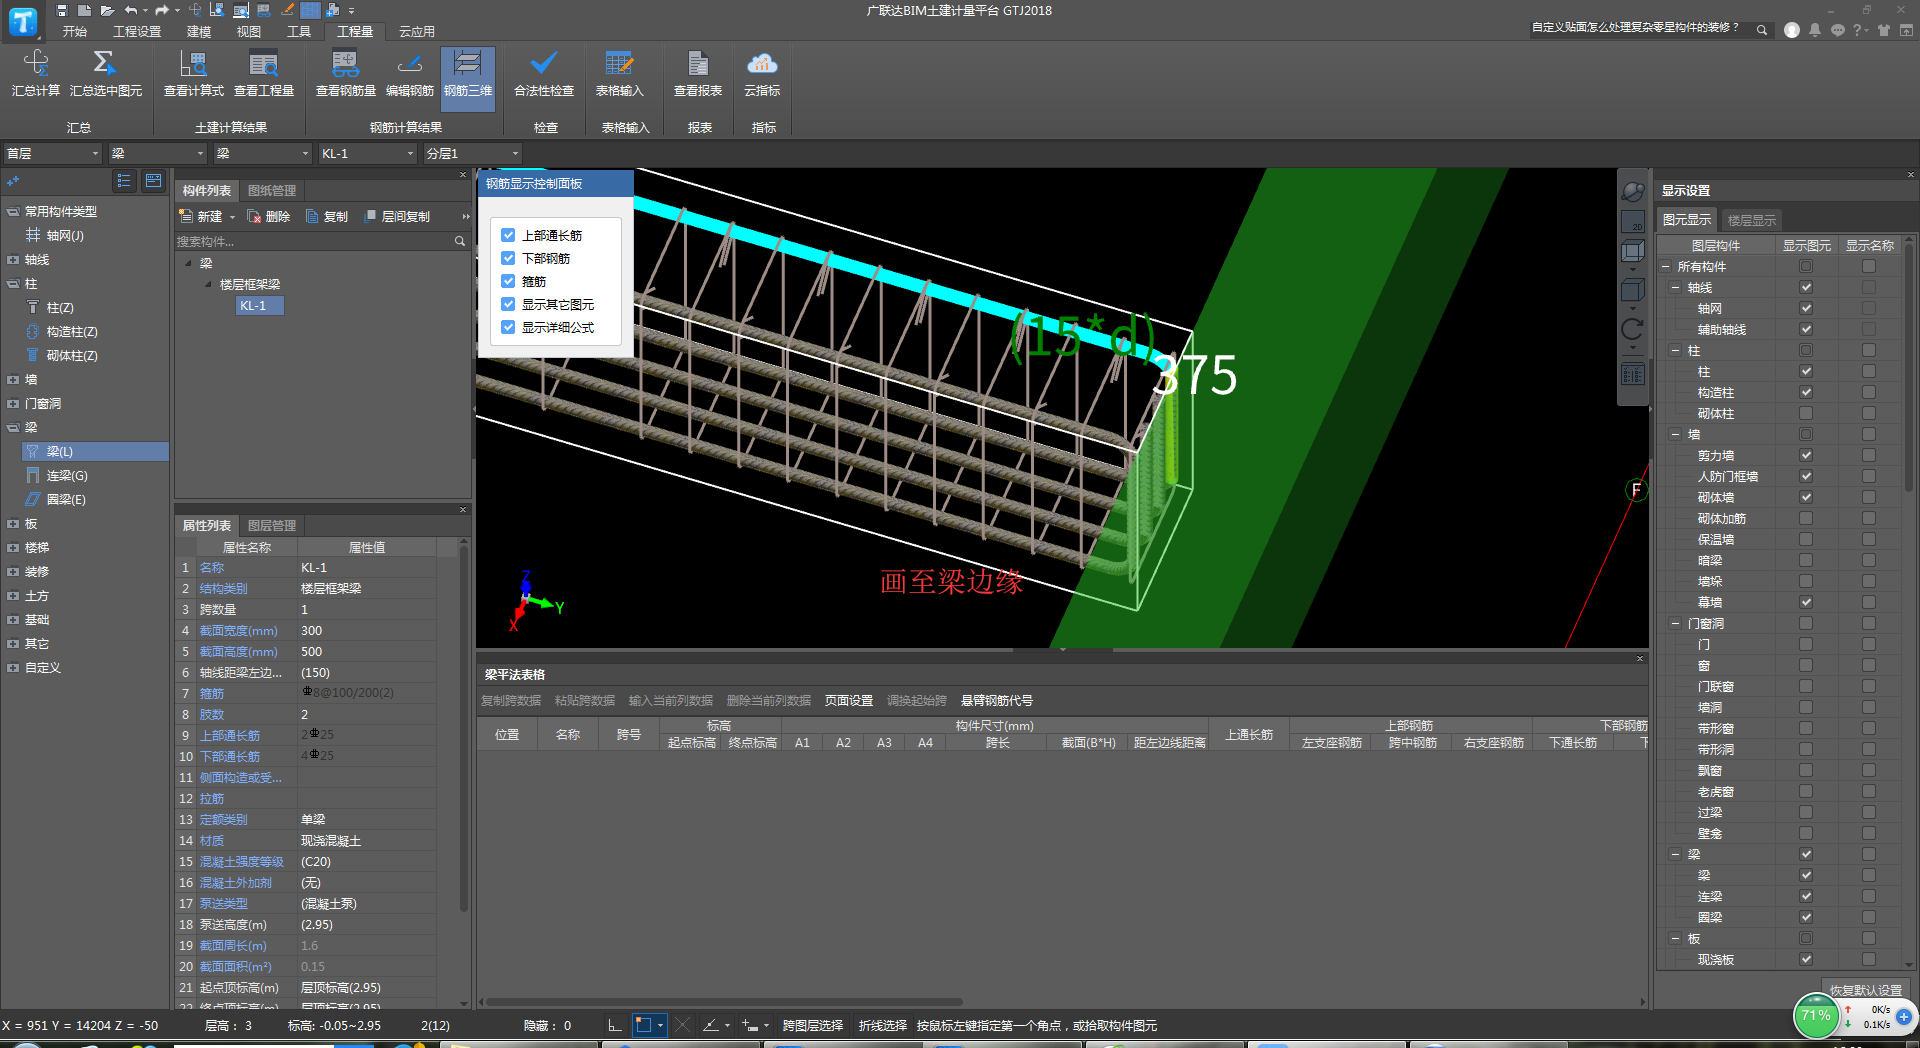Toggle 显示图元 checkbox for 圈梁
The image size is (1920, 1048).
pyautogui.click(x=1806, y=917)
